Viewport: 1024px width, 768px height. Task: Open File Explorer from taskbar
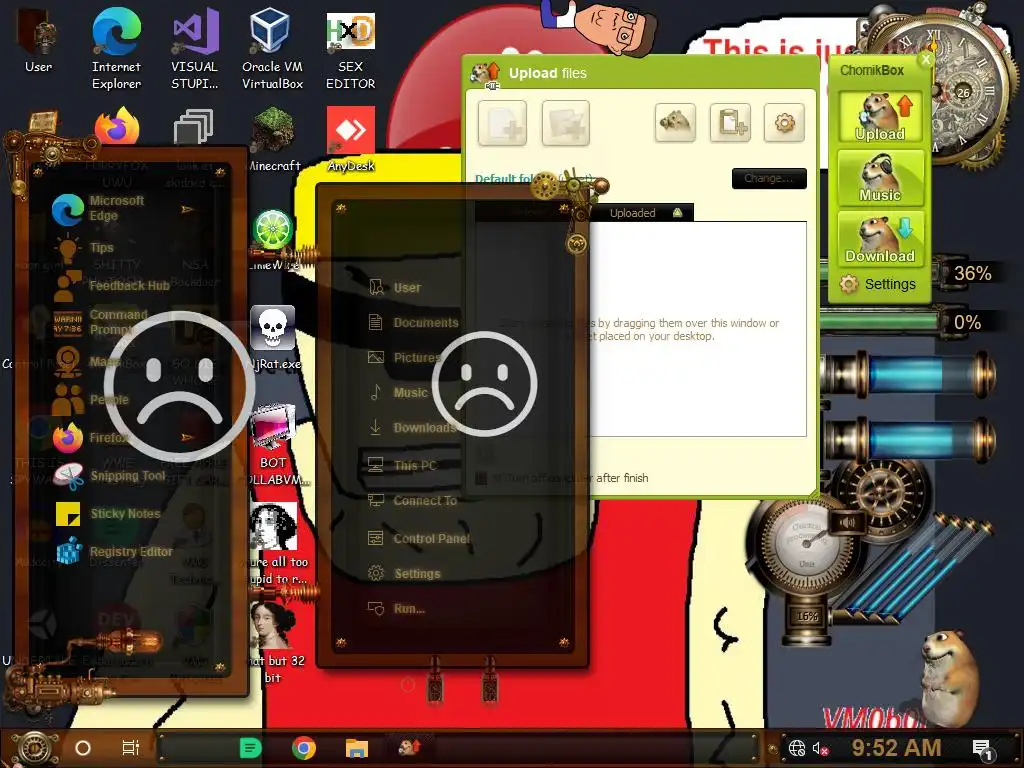coord(357,748)
